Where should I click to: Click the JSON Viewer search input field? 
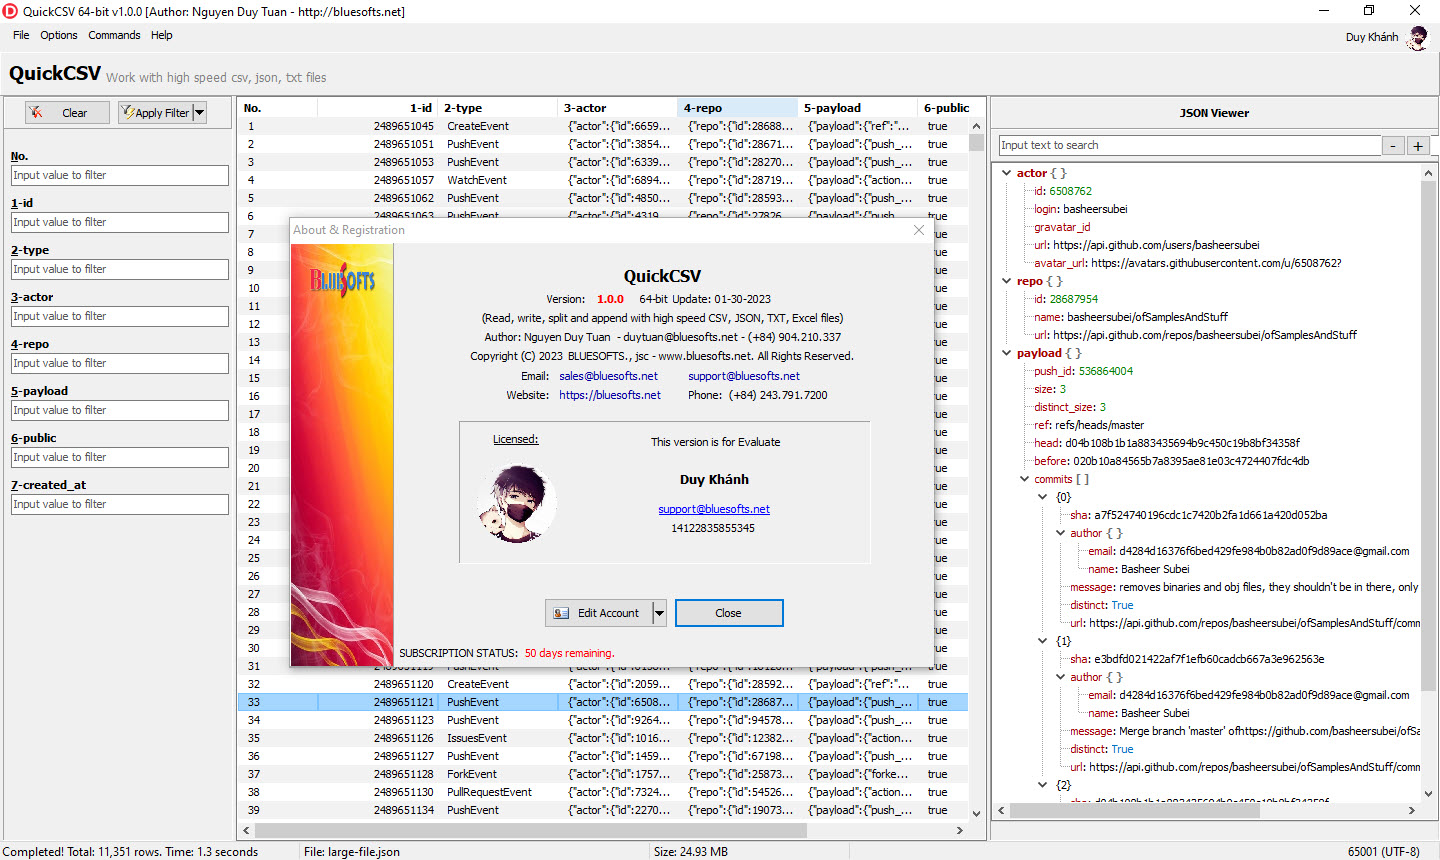pyautogui.click(x=1190, y=145)
